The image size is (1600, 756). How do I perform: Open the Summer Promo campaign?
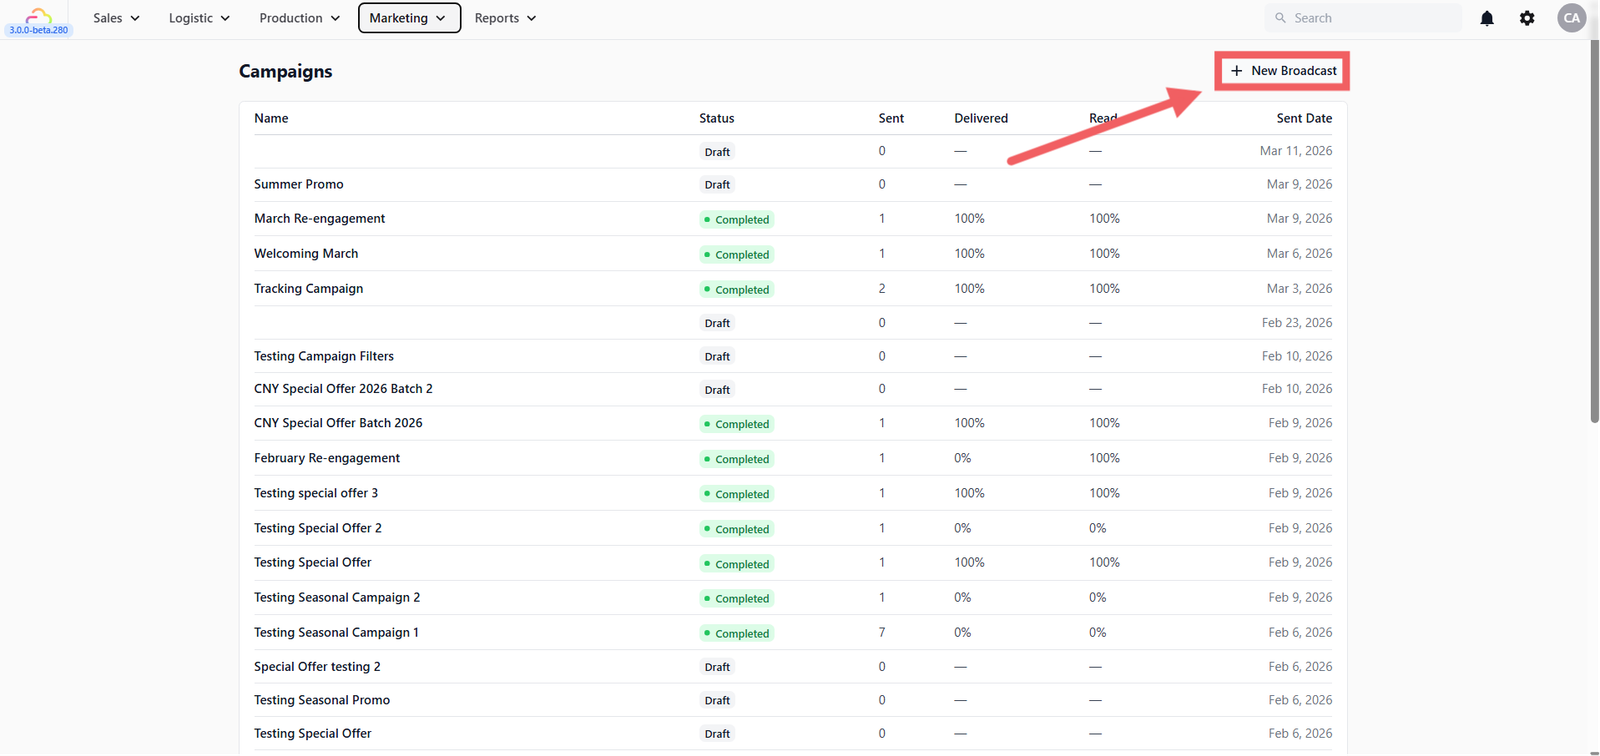point(298,184)
